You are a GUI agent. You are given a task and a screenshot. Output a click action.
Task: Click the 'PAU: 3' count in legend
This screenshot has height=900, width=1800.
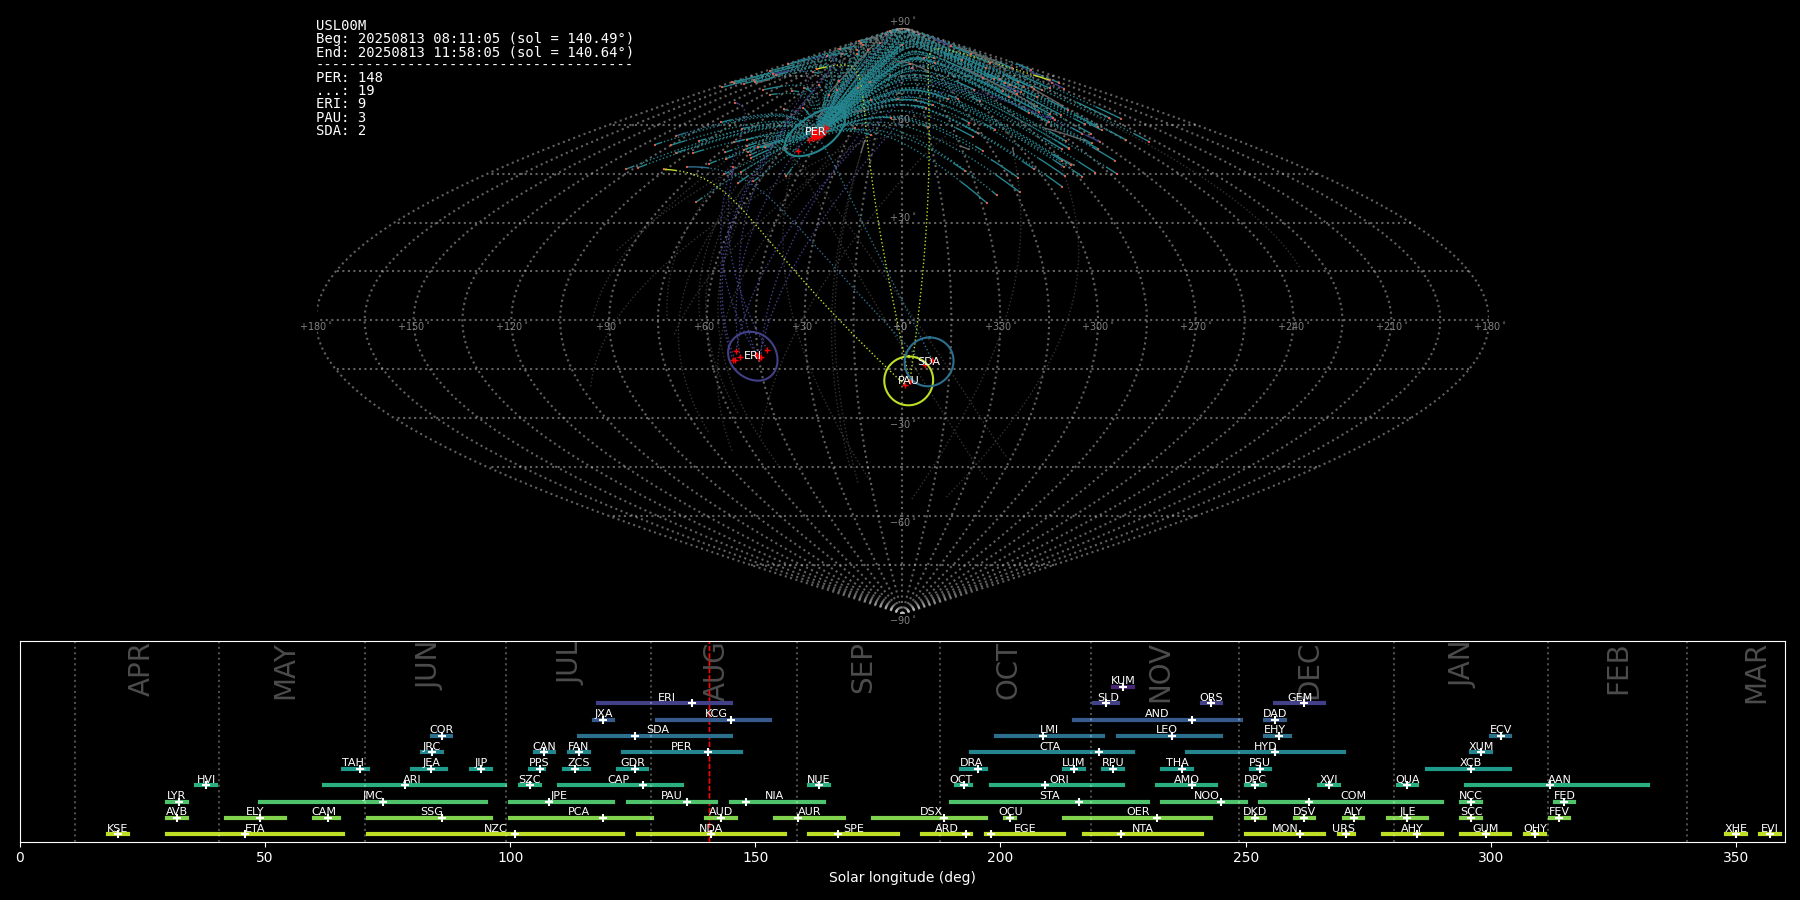(x=341, y=117)
